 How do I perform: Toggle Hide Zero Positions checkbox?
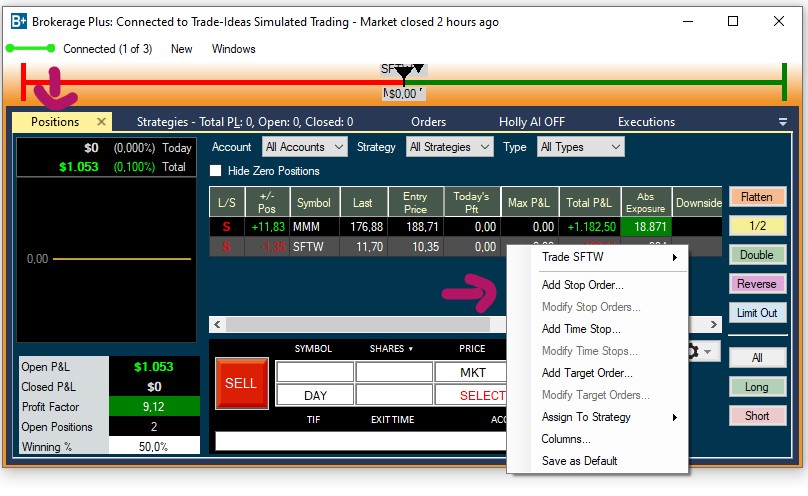[x=215, y=170]
